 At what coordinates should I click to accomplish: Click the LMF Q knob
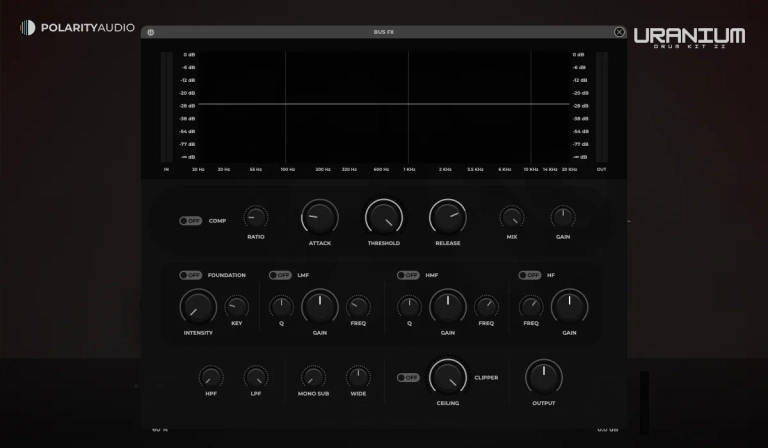tap(281, 307)
